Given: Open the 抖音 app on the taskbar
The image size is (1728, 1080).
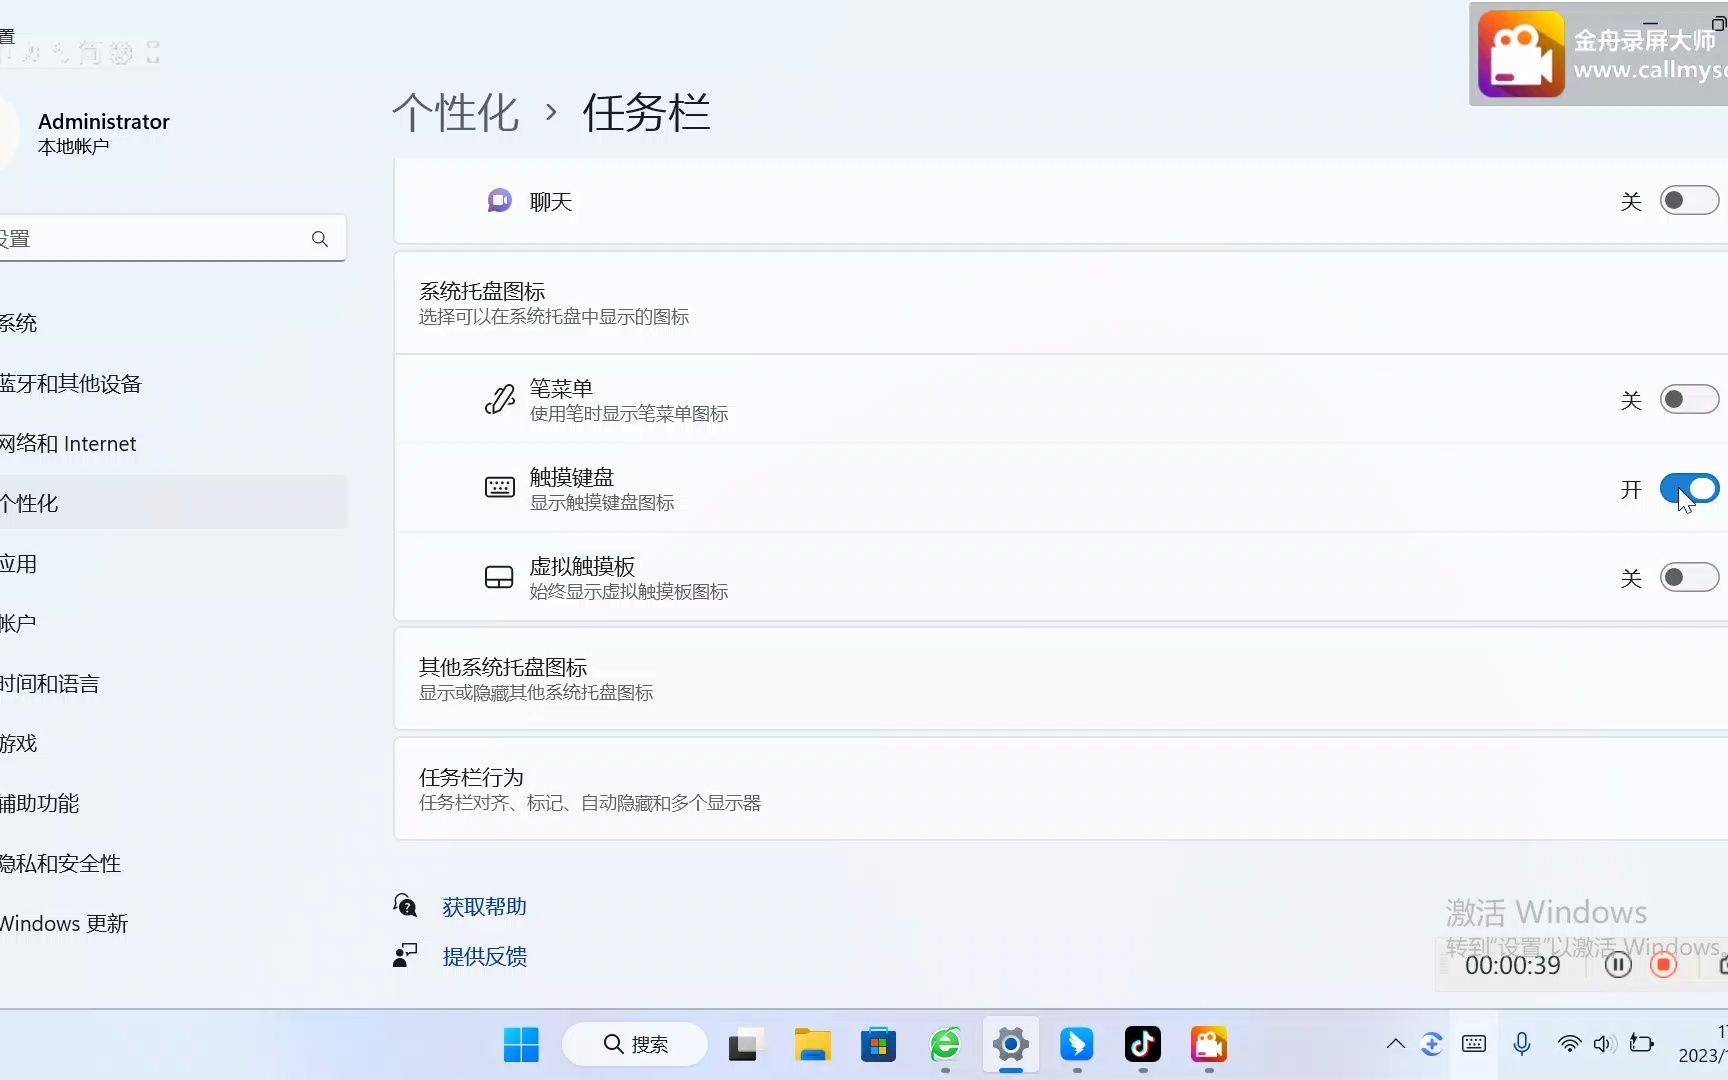Looking at the screenshot, I should [x=1142, y=1044].
